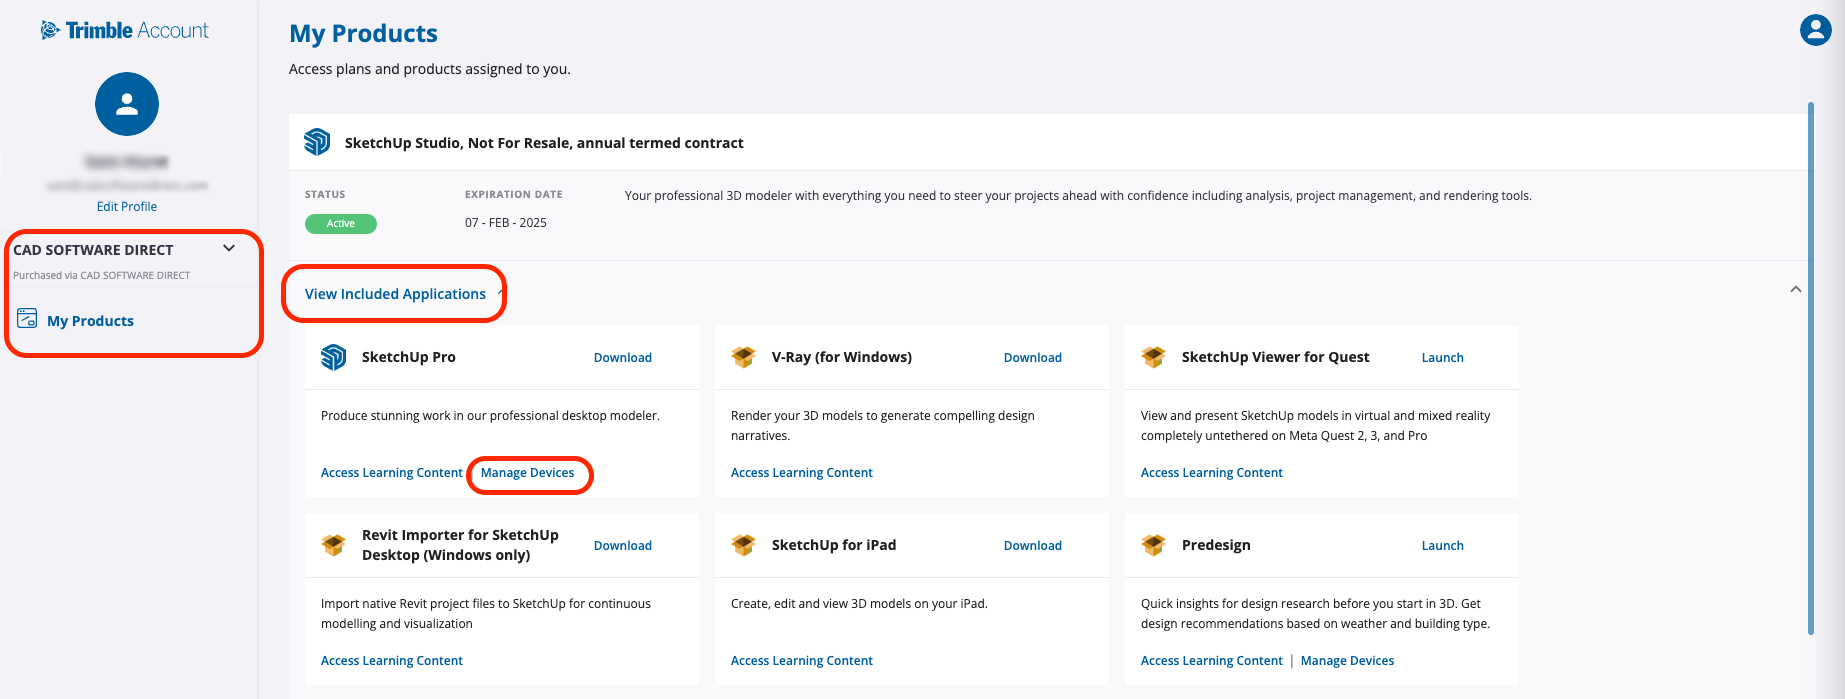
Task: Expand the CAD SOFTWARE DIRECT account dropdown
Action: [229, 249]
